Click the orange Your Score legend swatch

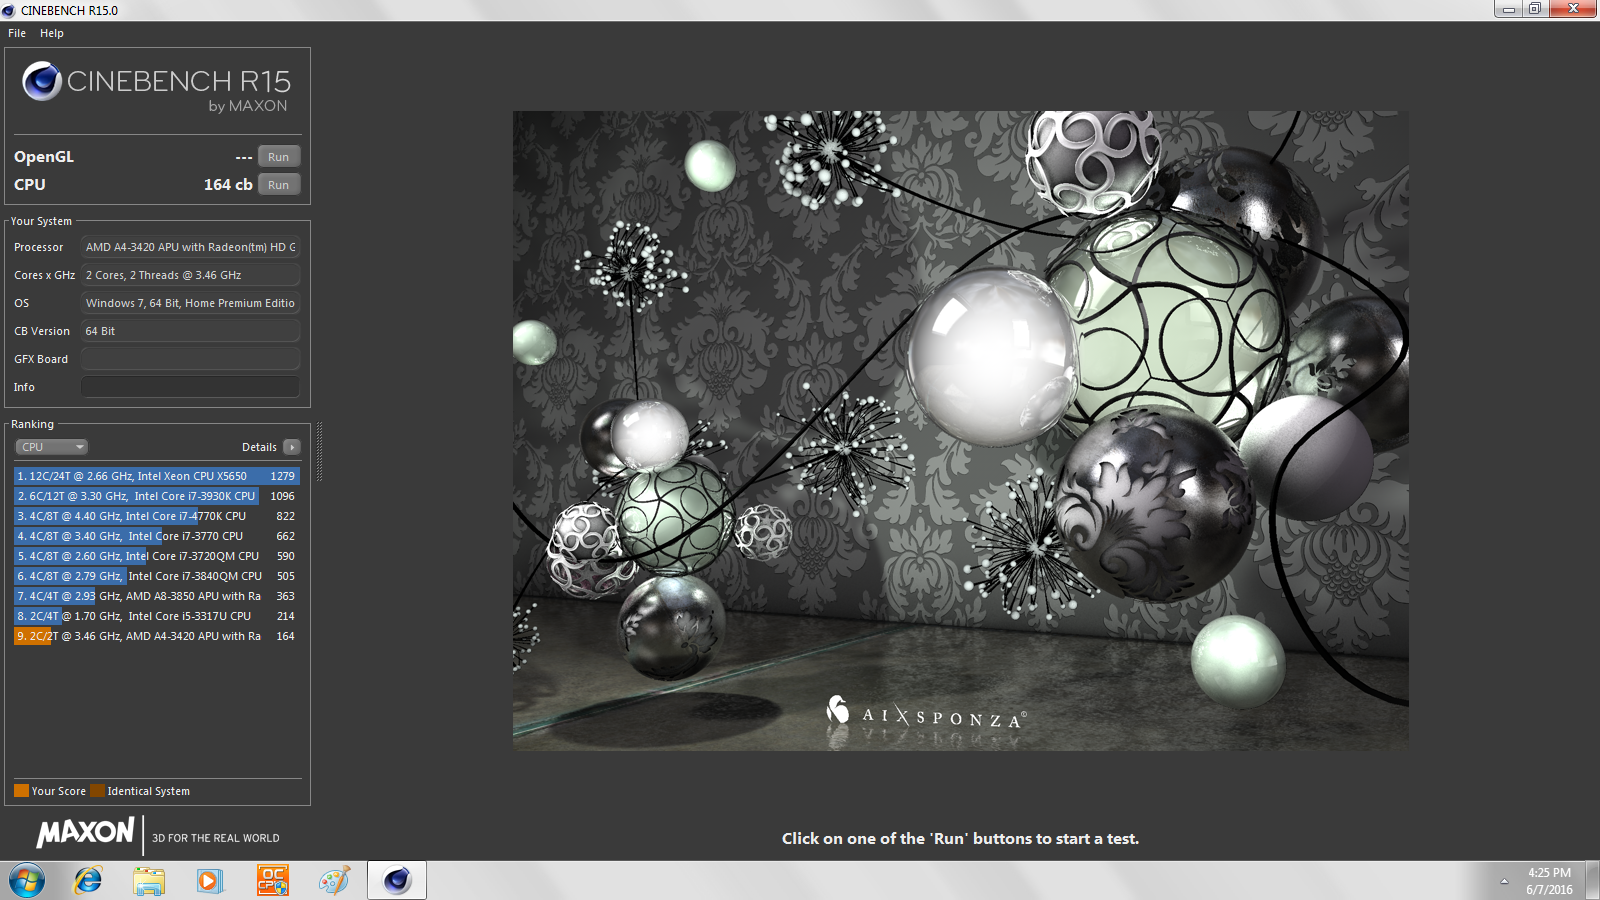coord(21,791)
